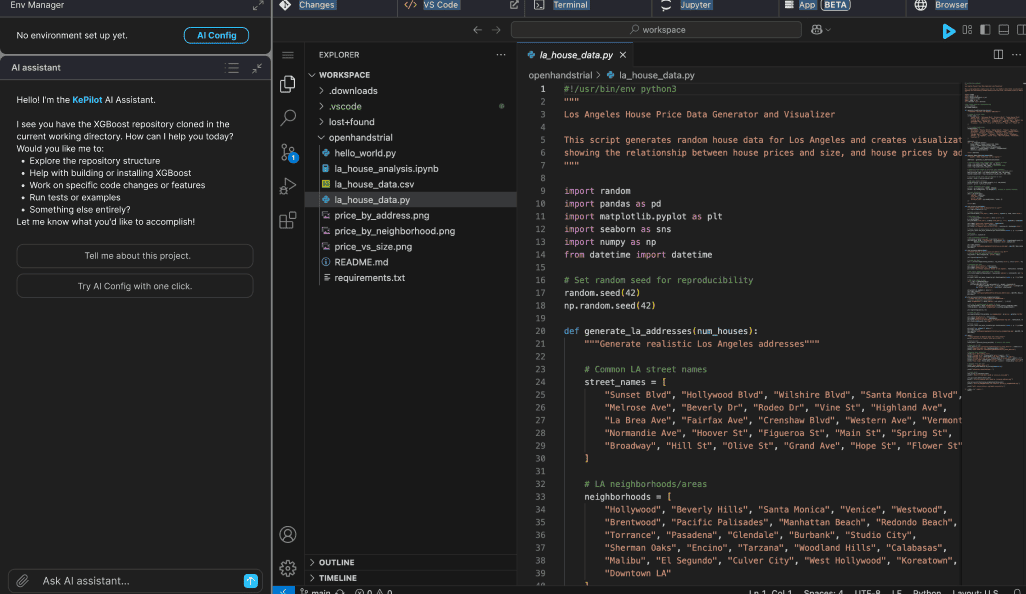This screenshot has height=594, width=1026.
Task: Click Explorer's three-dot Views and More Actions
Action: [501, 55]
